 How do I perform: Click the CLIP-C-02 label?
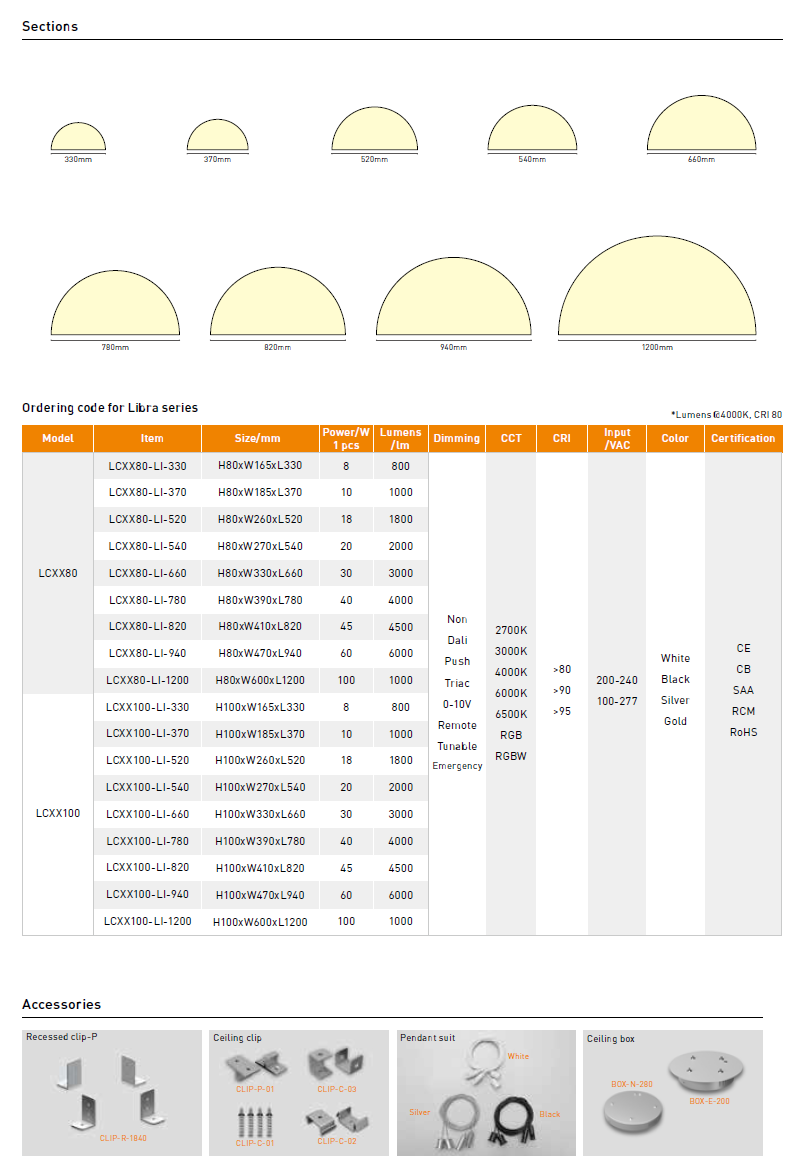[337, 1141]
